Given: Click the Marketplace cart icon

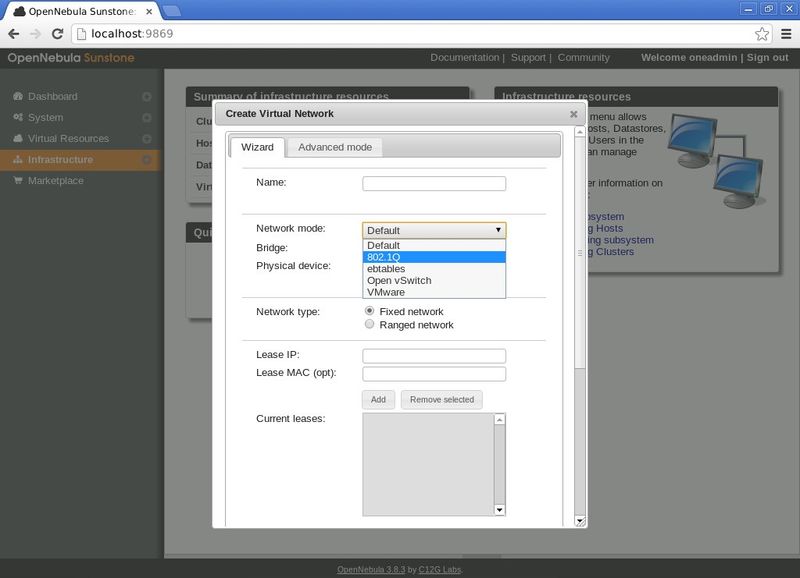Looking at the screenshot, I should 18,180.
